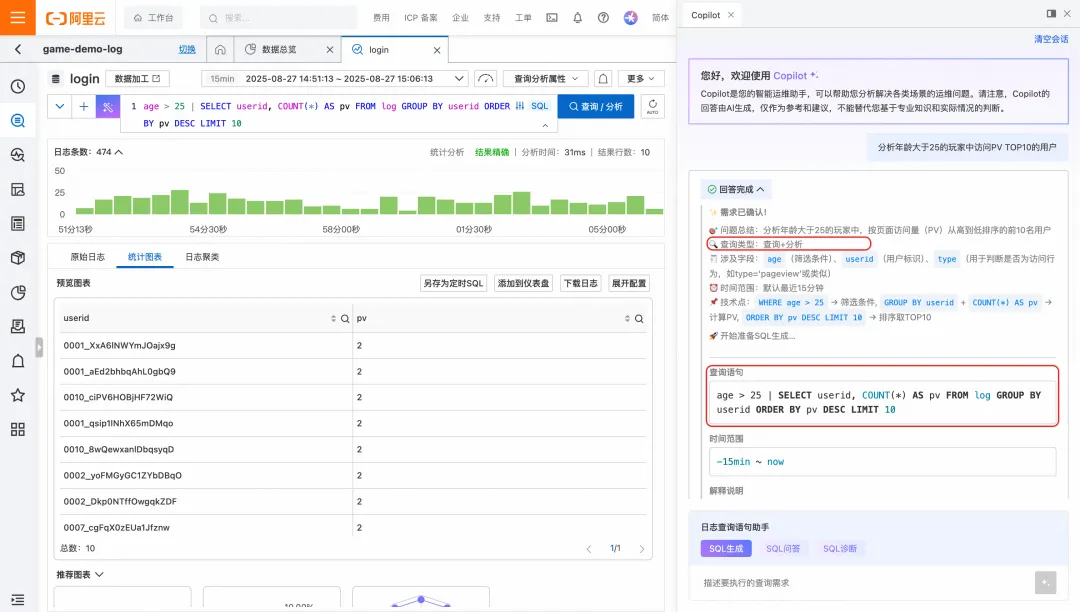The width and height of the screenshot is (1080, 612).
Task: Click the alert bell icon beside query properties
Action: tap(603, 78)
